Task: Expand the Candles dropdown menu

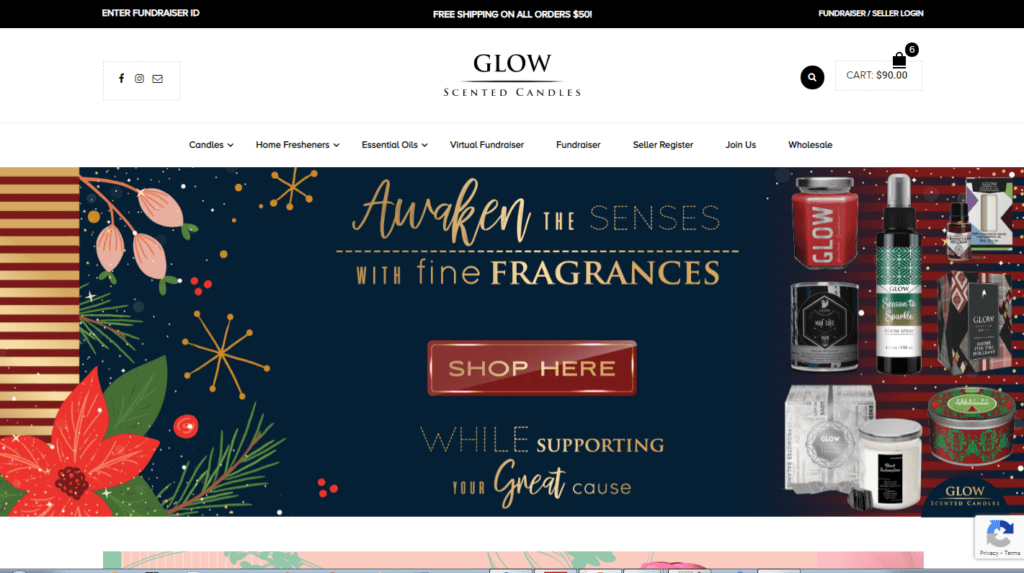Action: (211, 144)
